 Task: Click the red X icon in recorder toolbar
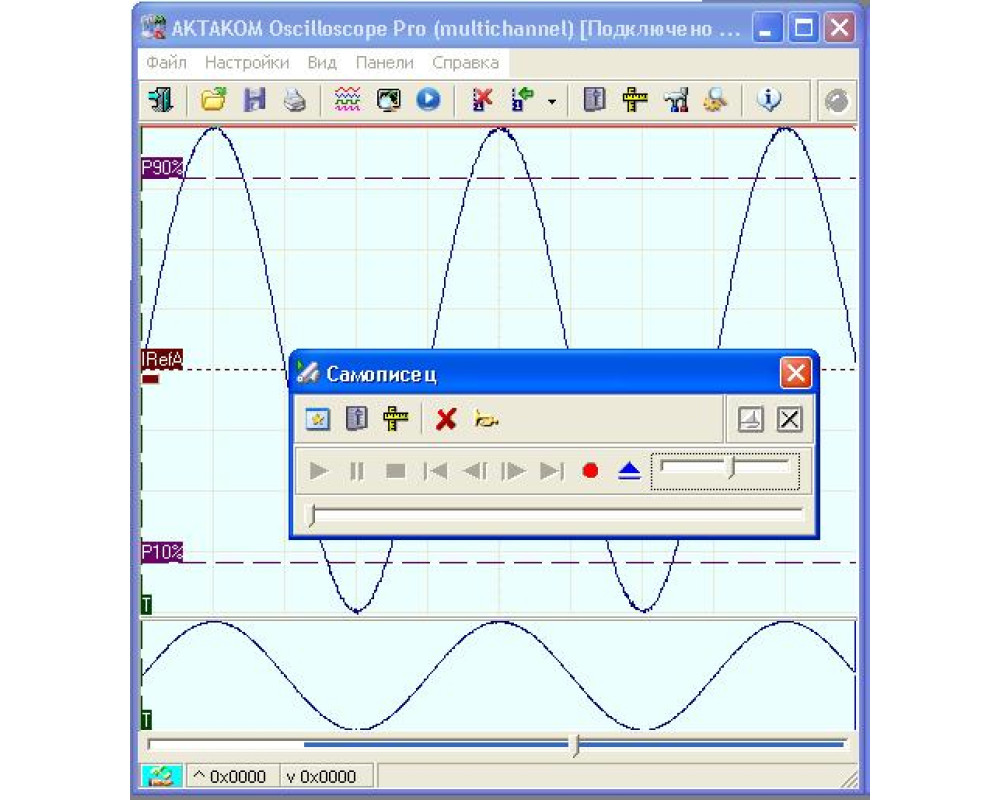click(x=446, y=420)
